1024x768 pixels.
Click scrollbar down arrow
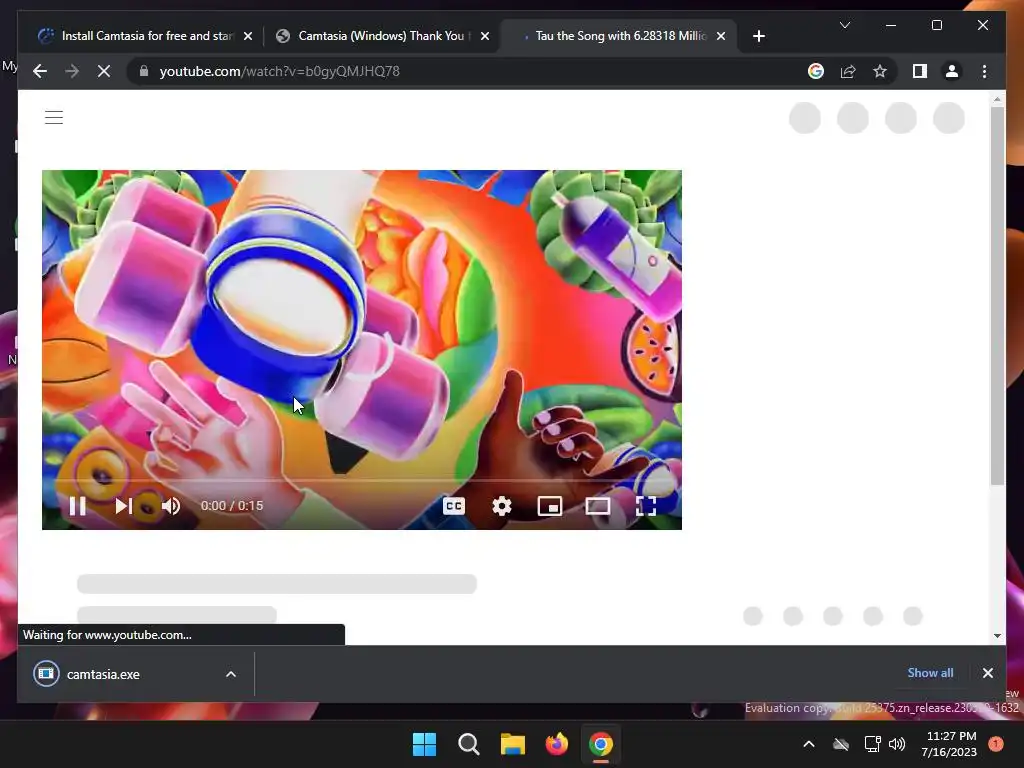997,635
